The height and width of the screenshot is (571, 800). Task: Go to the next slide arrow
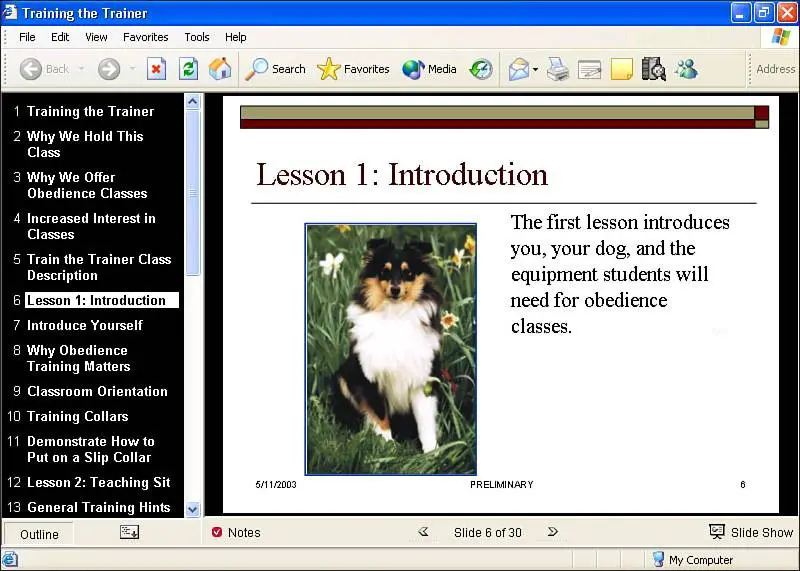point(553,532)
